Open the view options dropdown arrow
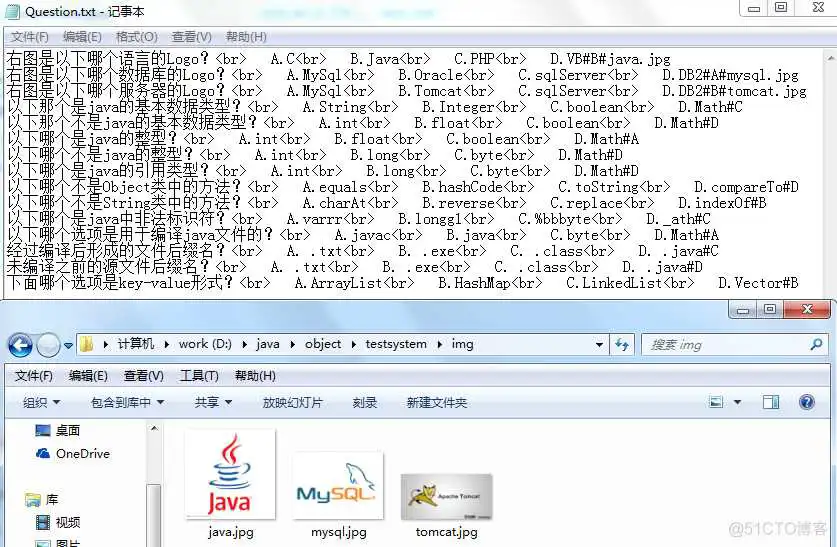Screen dimensions: 837x547 click(x=737, y=402)
